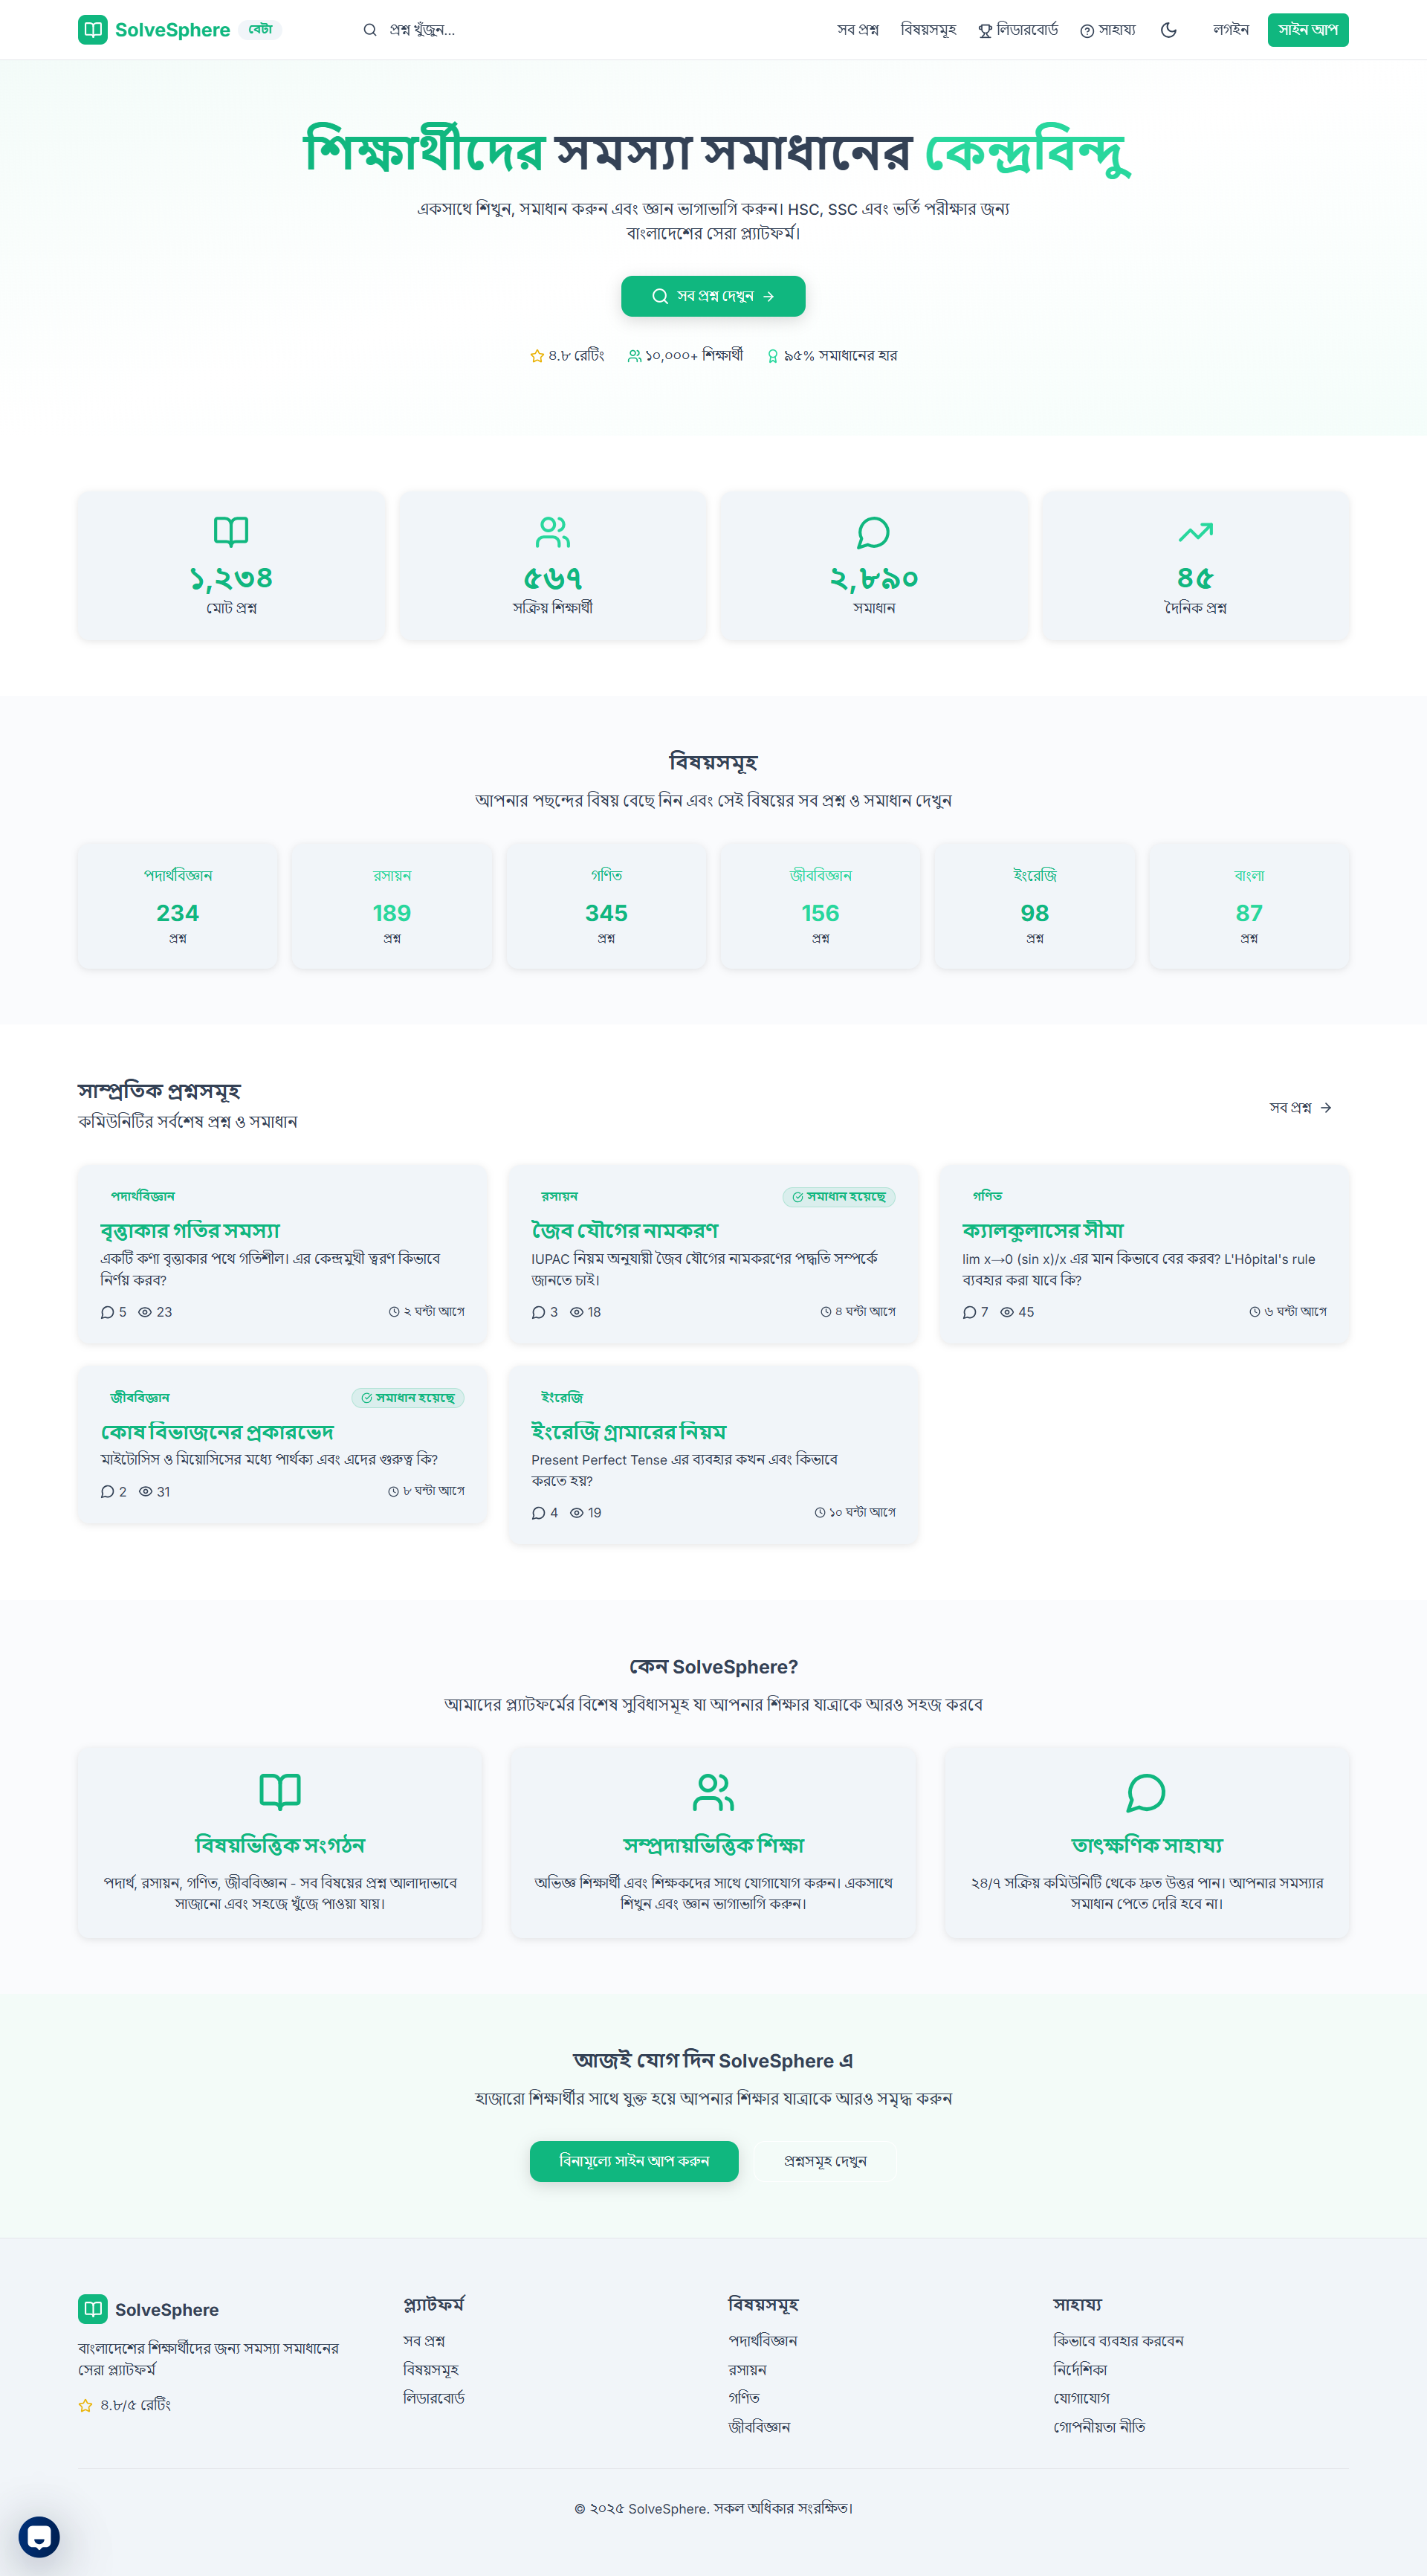Click views eye icon on ক্যালকুলাসের সীমা card
Image resolution: width=1427 pixels, height=2576 pixels.
tap(1007, 1312)
